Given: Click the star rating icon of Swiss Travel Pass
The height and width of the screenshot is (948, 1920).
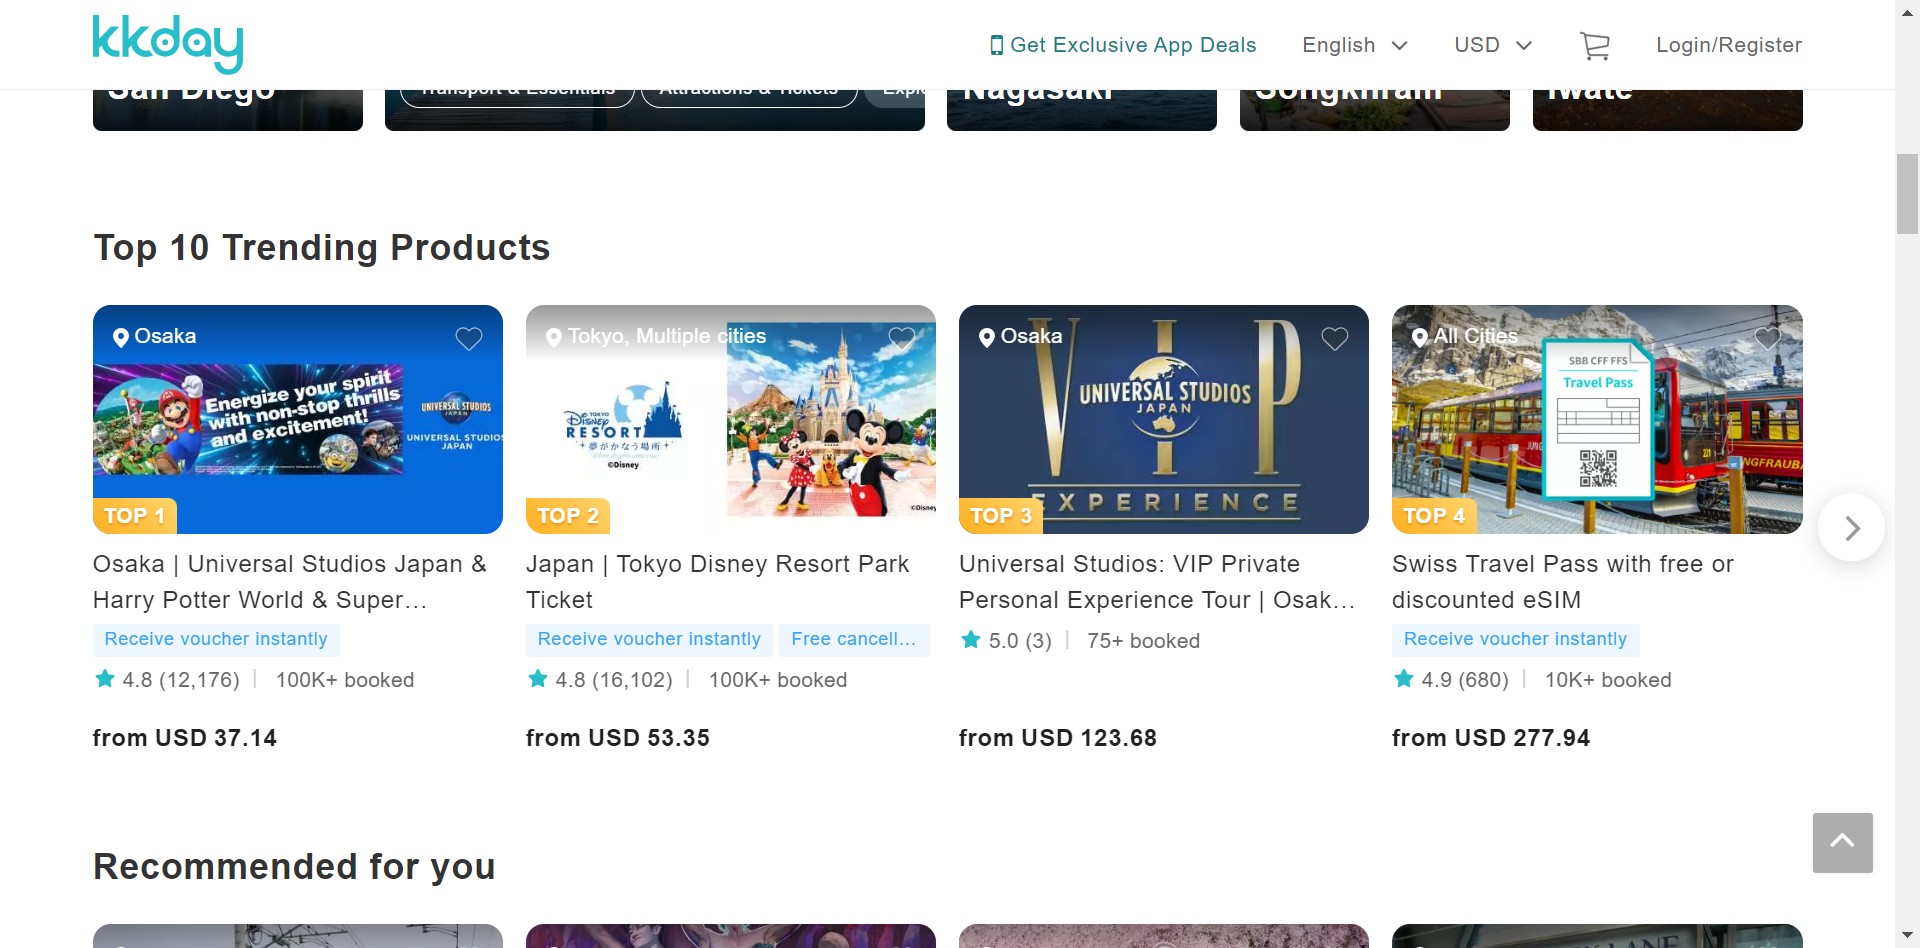Looking at the screenshot, I should [1404, 680].
